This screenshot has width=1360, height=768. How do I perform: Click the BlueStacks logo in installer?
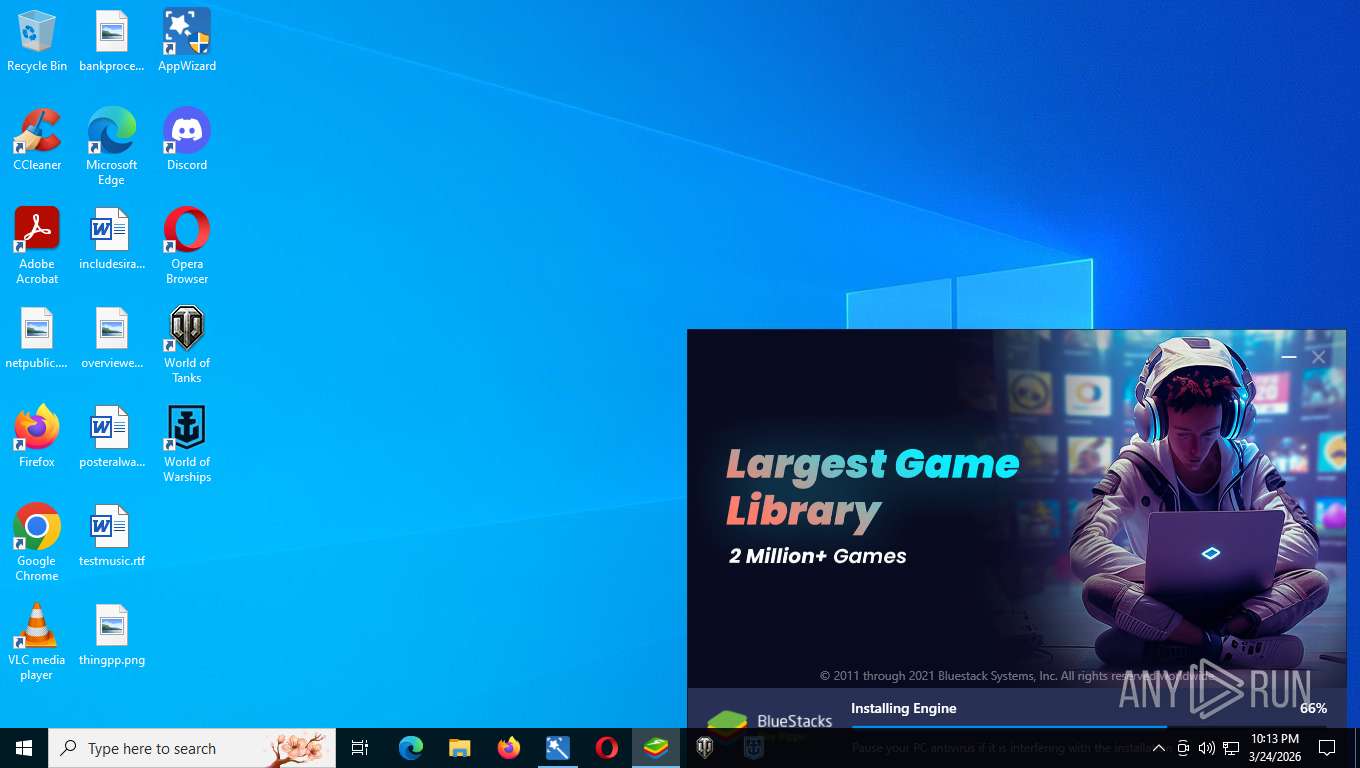(x=769, y=722)
